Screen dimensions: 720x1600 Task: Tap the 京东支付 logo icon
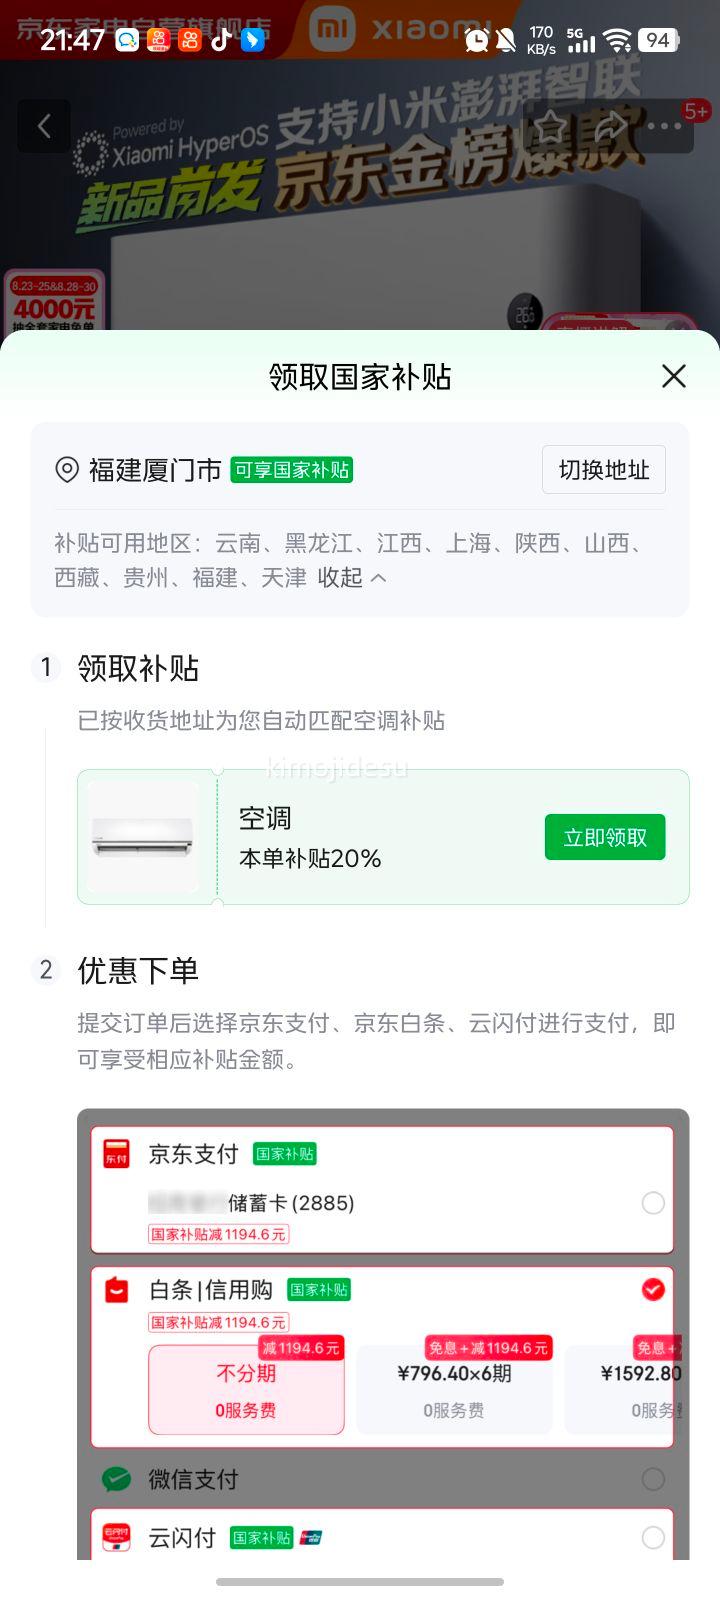pos(117,1153)
